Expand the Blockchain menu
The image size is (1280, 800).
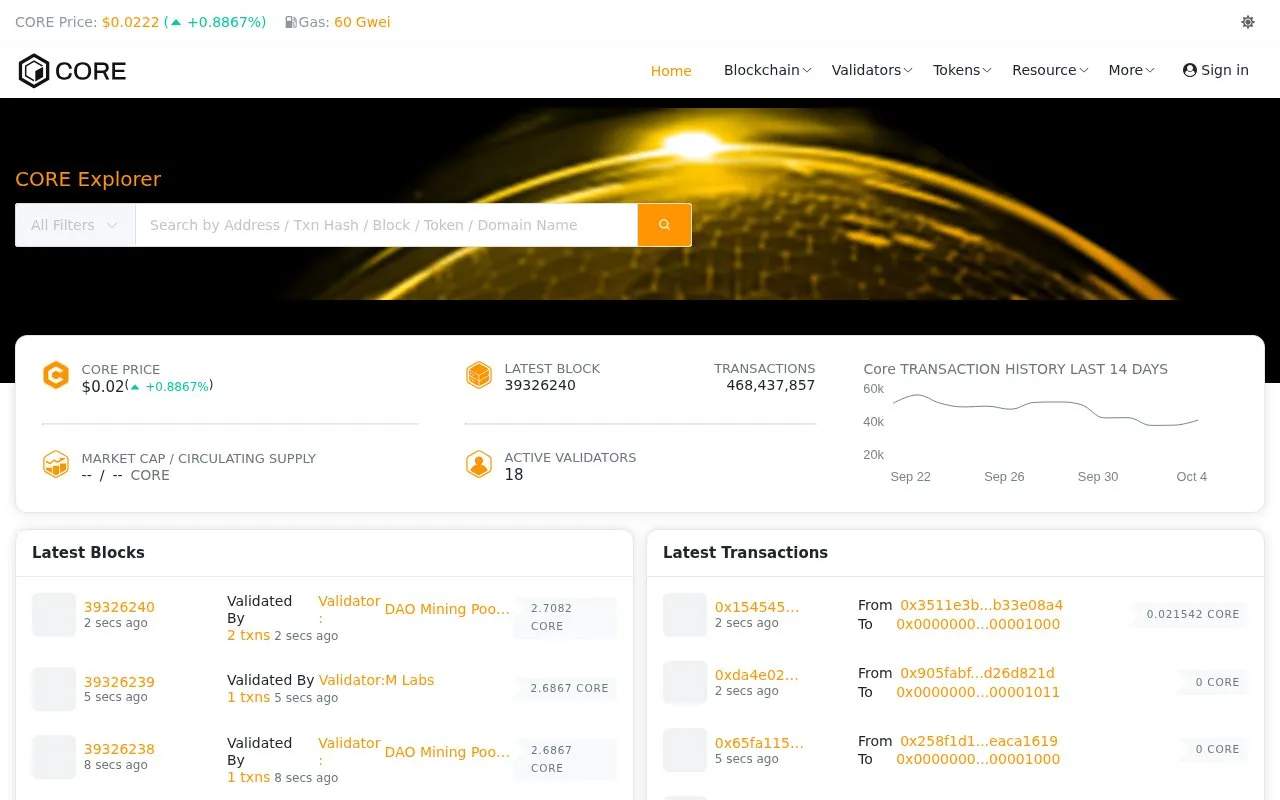[767, 70]
